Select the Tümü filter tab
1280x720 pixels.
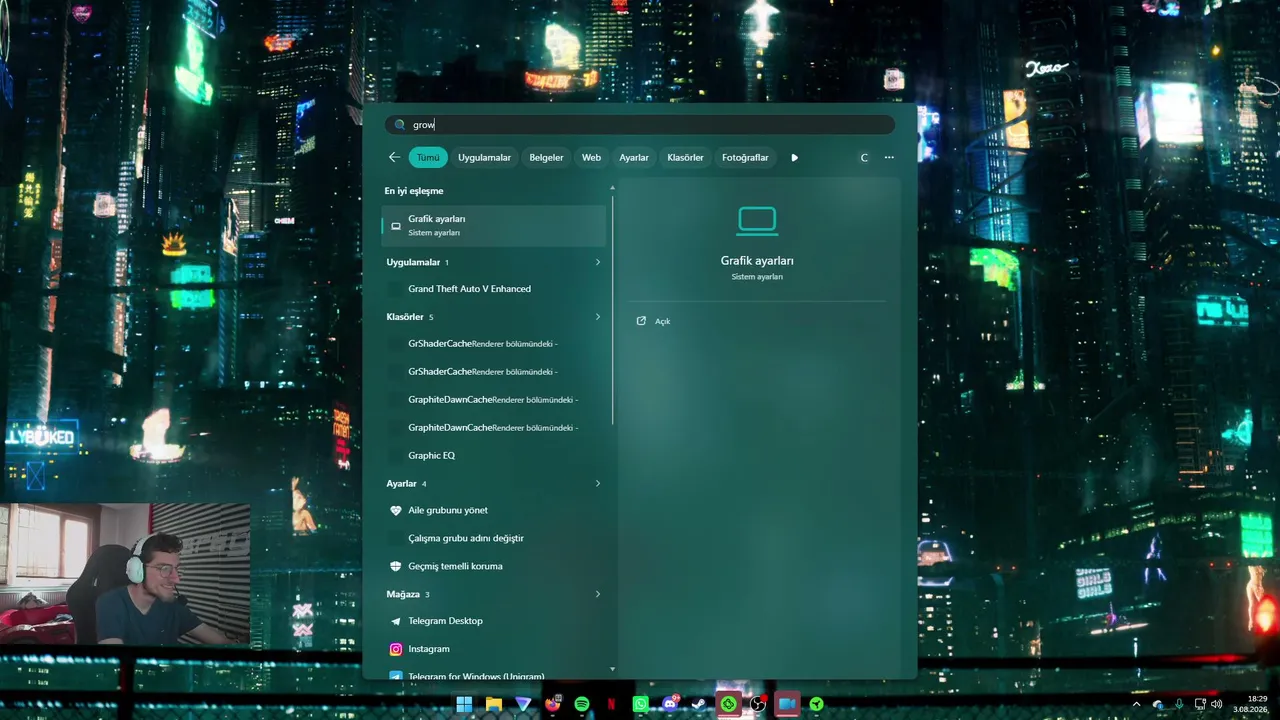pyautogui.click(x=428, y=157)
